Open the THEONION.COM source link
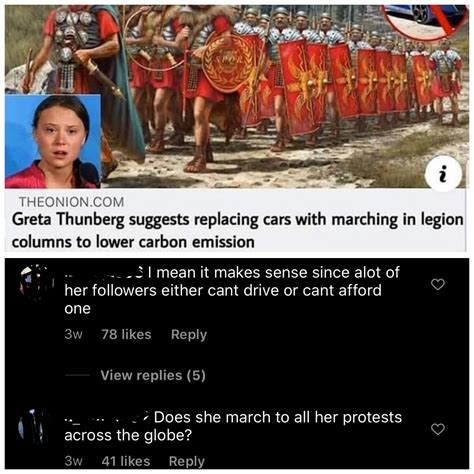 click(x=71, y=202)
